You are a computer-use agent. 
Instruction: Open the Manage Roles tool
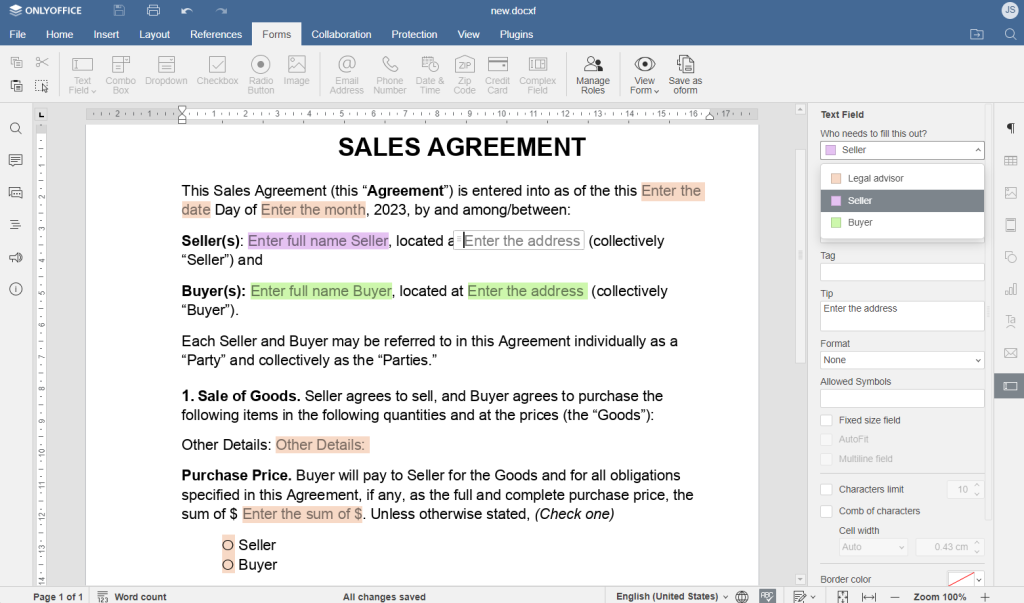coord(593,72)
